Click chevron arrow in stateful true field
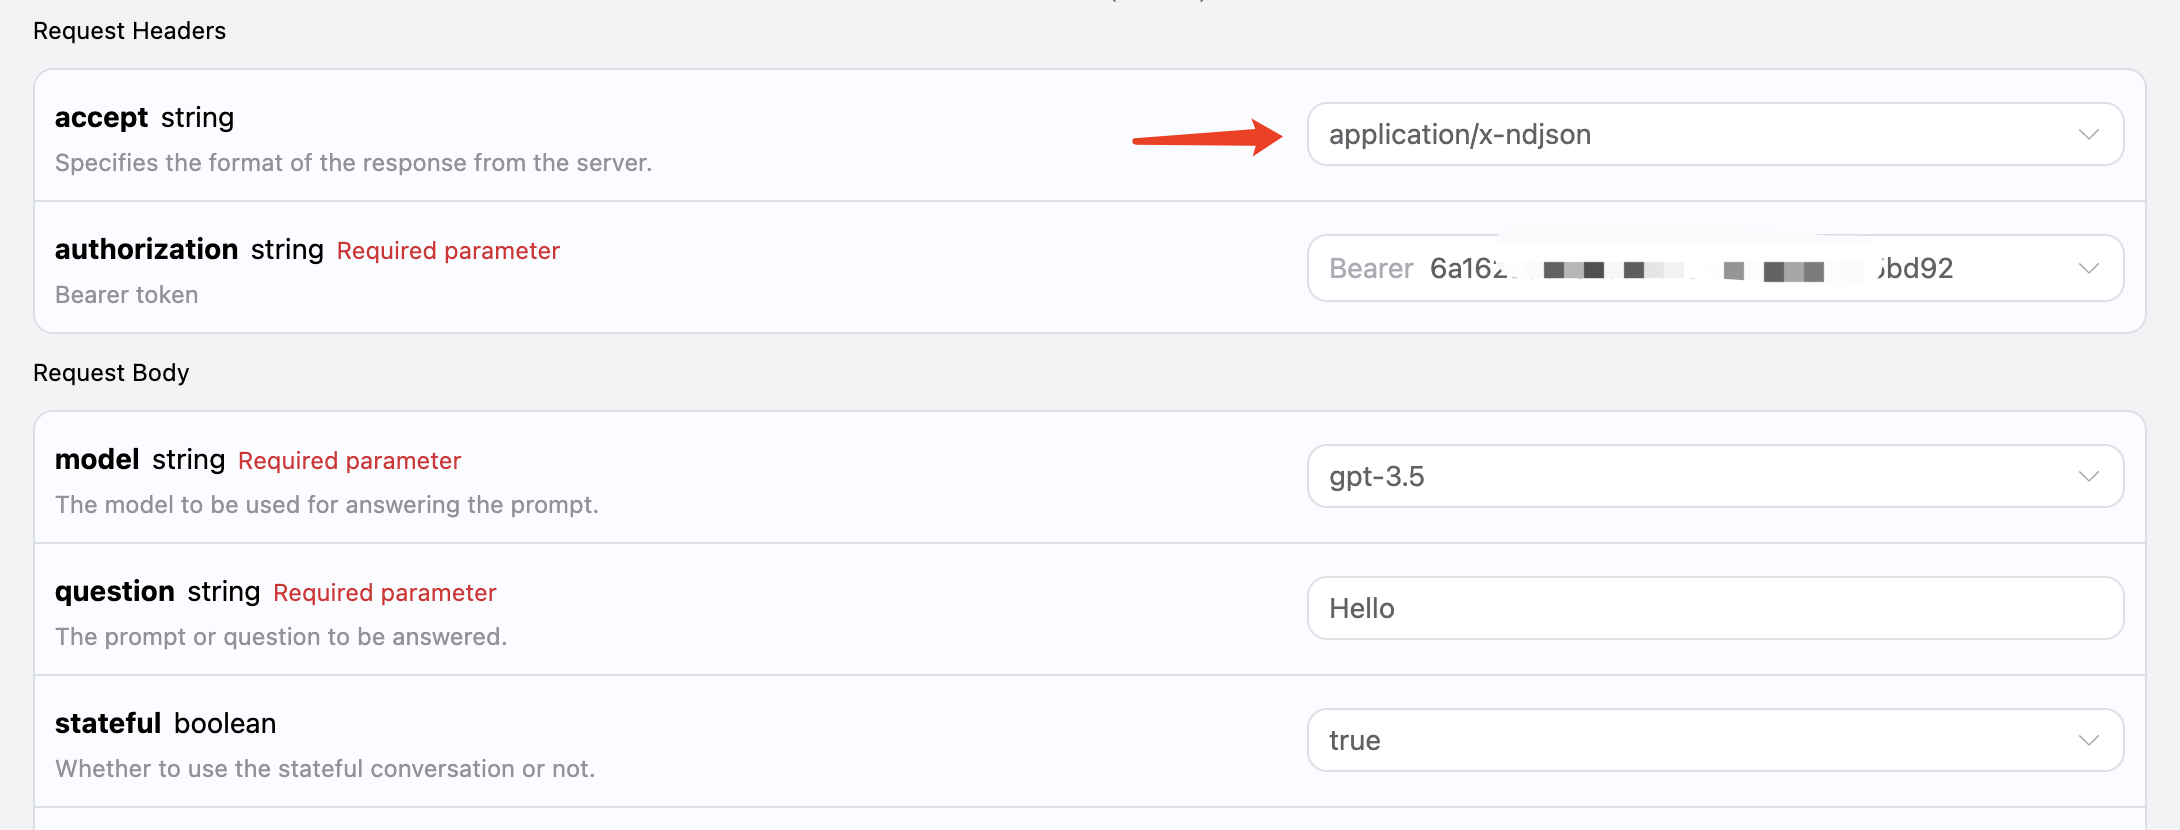 (x=2088, y=740)
